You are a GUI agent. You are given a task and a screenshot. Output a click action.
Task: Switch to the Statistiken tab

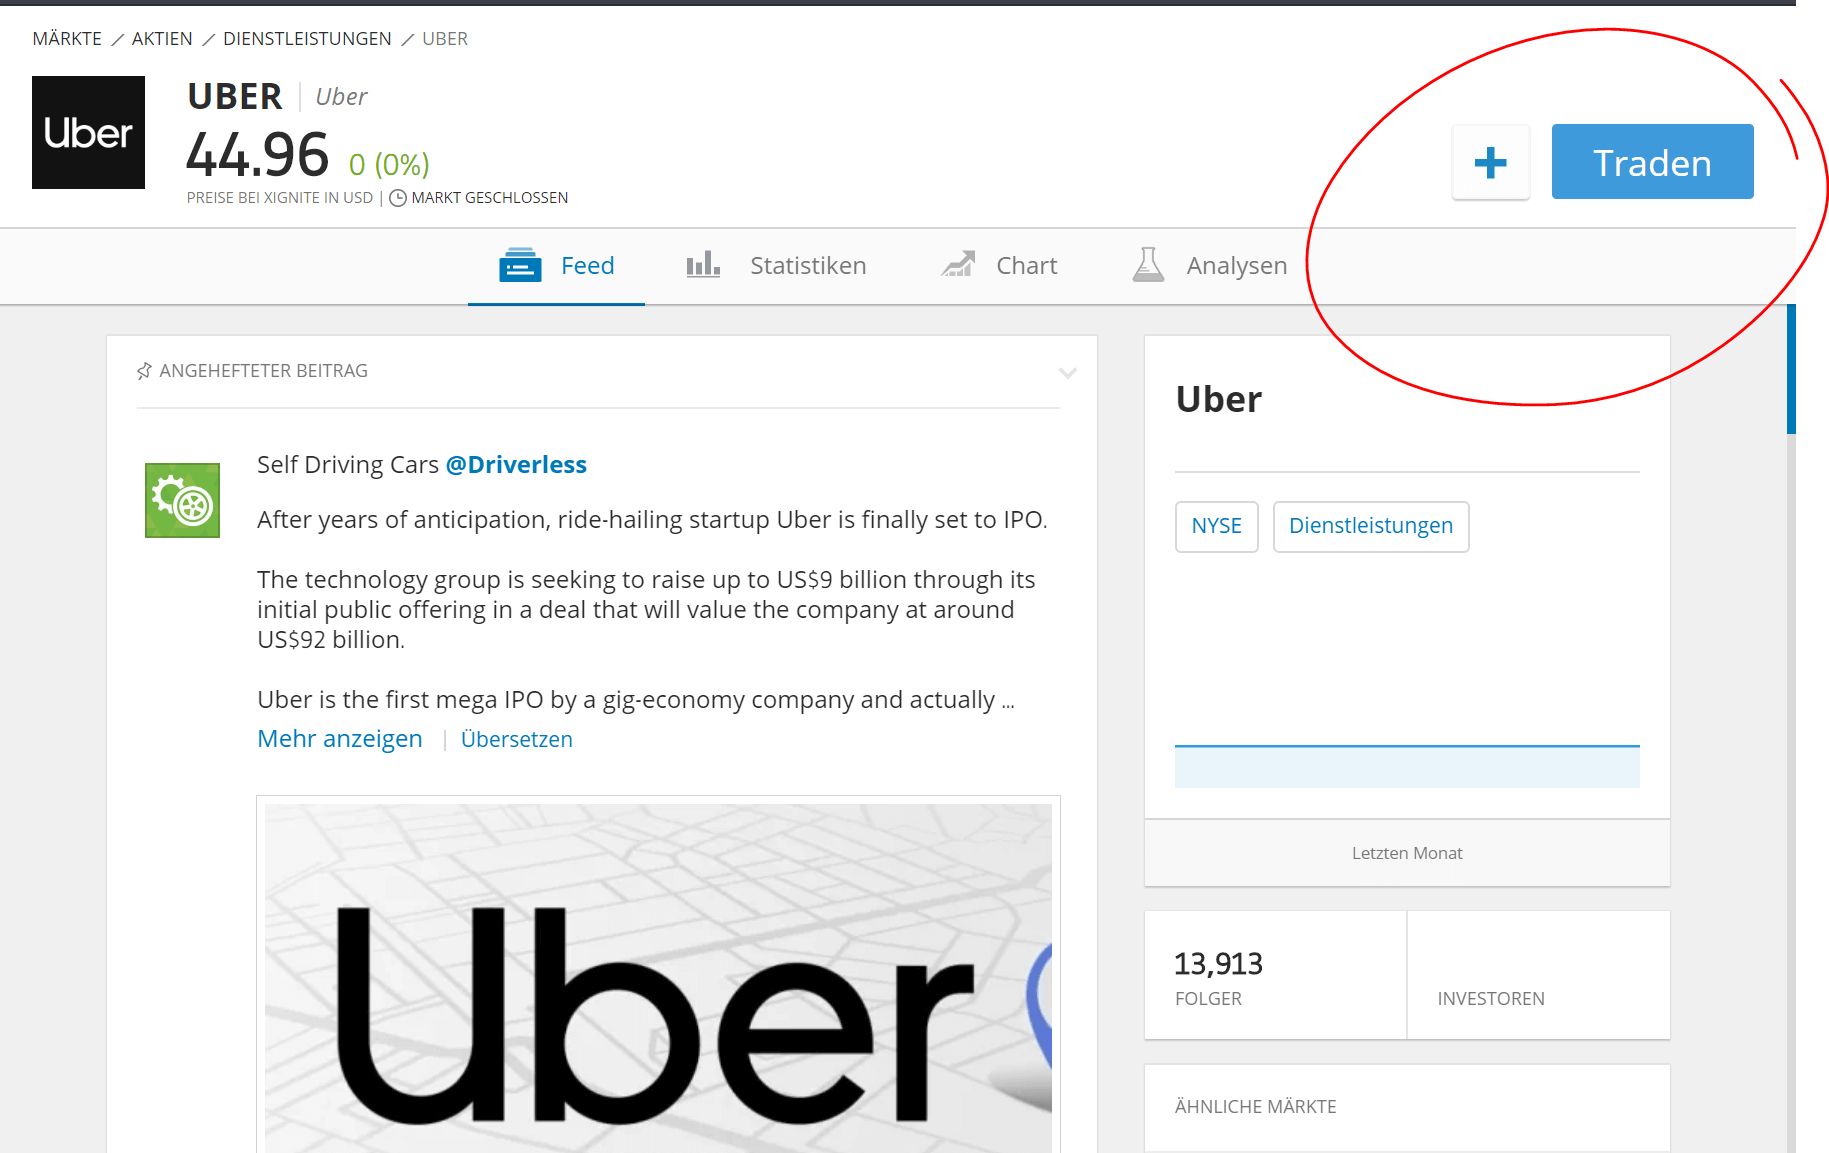[x=776, y=266]
